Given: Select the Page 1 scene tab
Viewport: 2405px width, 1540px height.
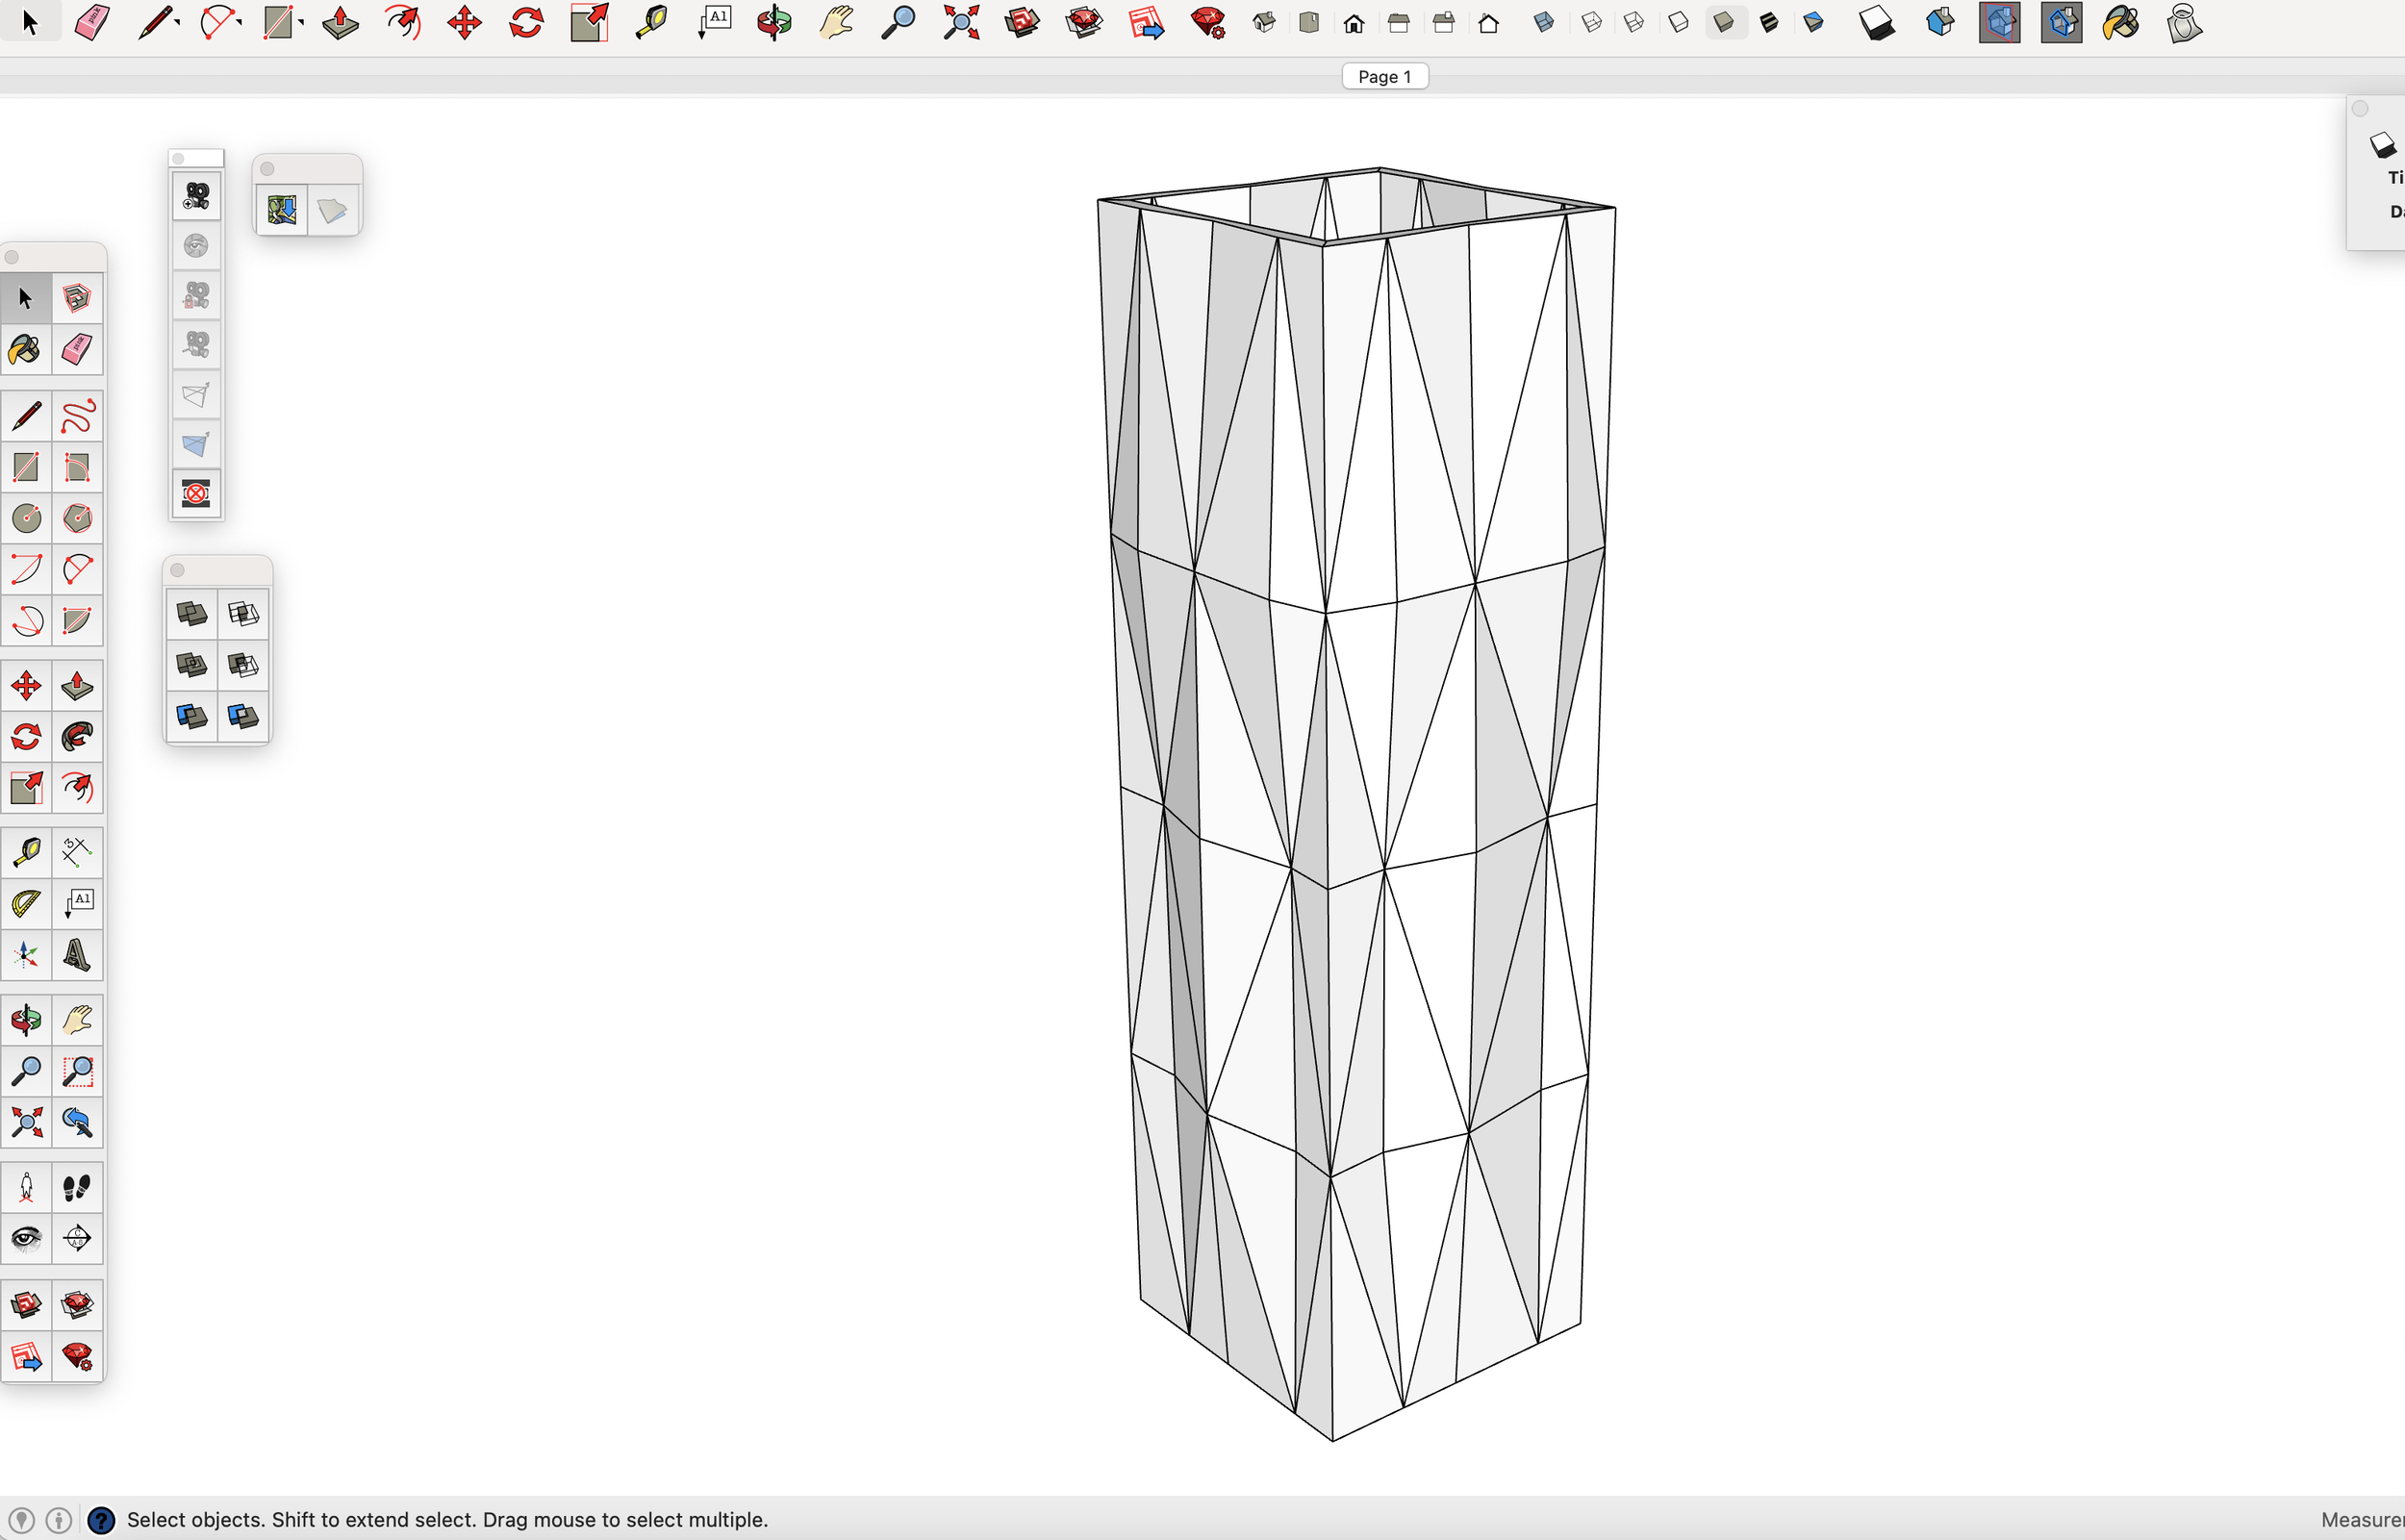Looking at the screenshot, I should (x=1384, y=77).
